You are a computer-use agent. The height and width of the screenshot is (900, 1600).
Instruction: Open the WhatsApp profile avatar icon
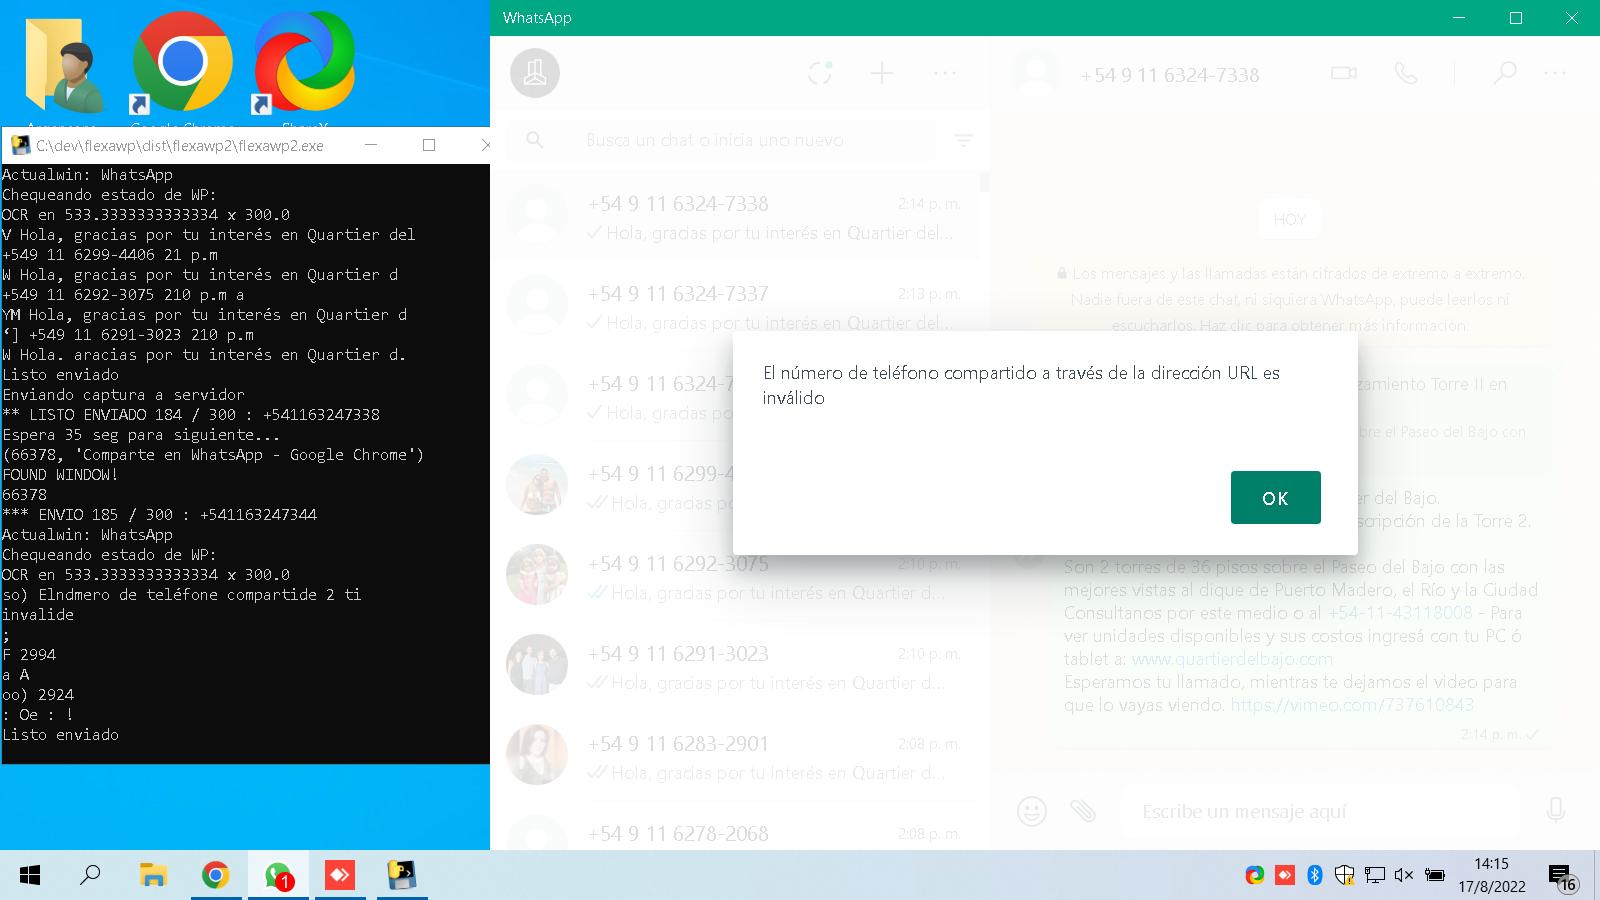[535, 73]
